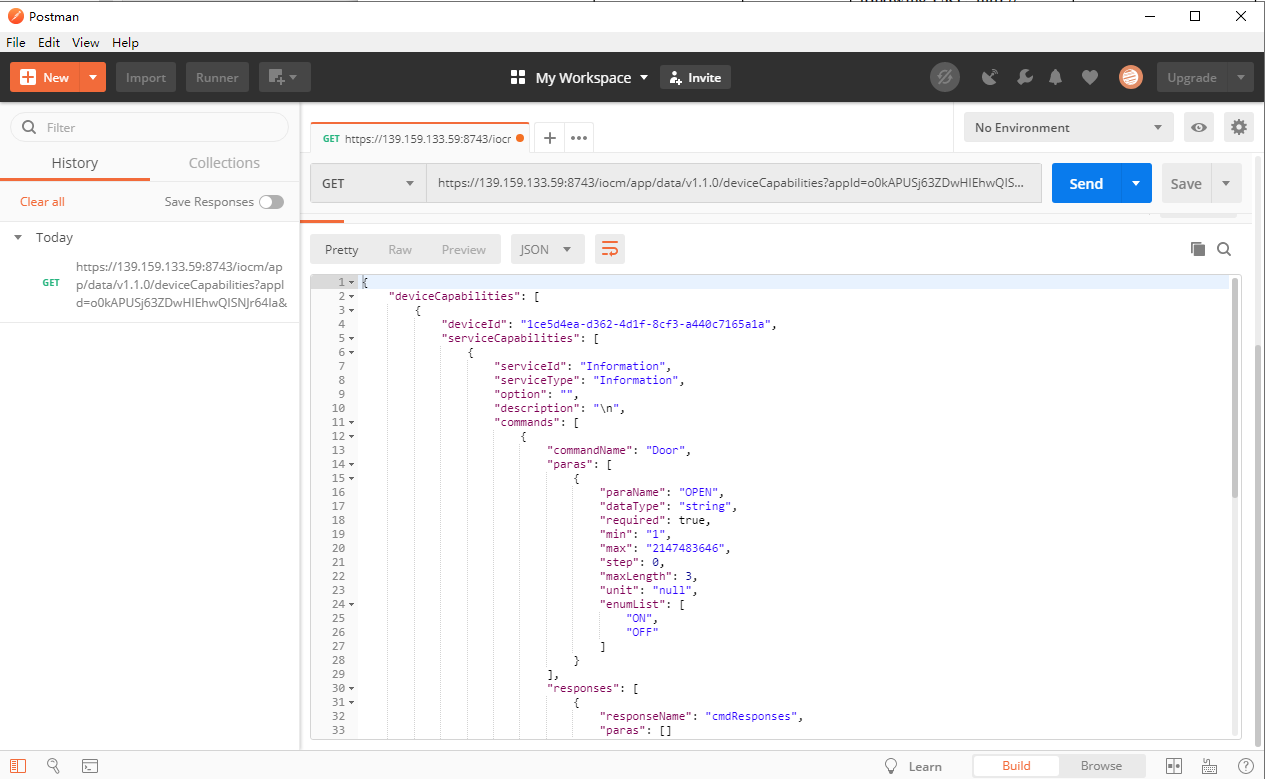Screen dimensions: 1266x779
Task: Click the Clear all link
Action: (x=42, y=202)
